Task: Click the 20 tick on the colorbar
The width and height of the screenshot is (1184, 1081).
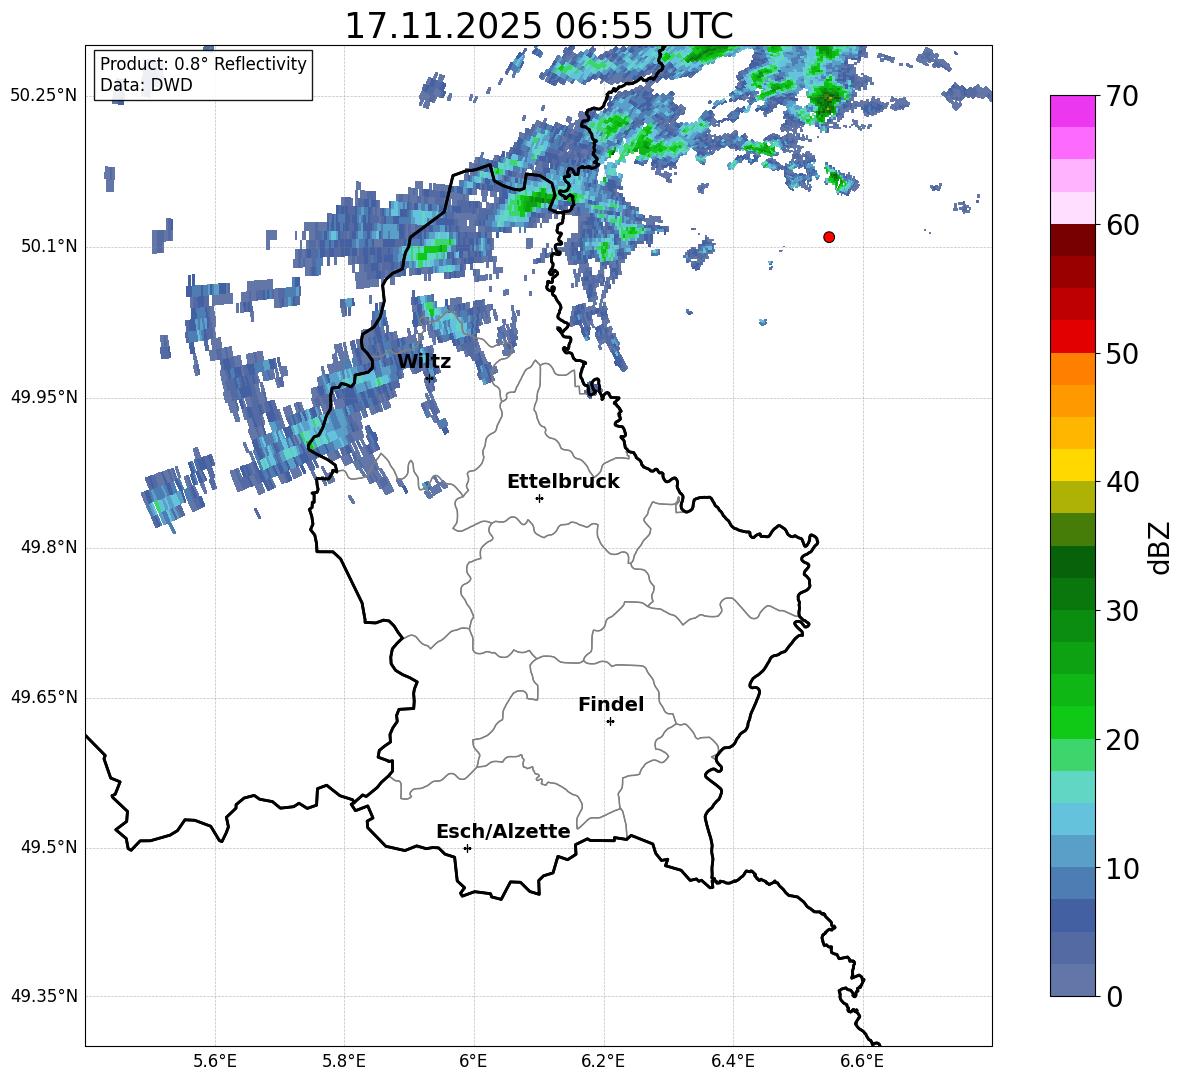Action: (1122, 740)
